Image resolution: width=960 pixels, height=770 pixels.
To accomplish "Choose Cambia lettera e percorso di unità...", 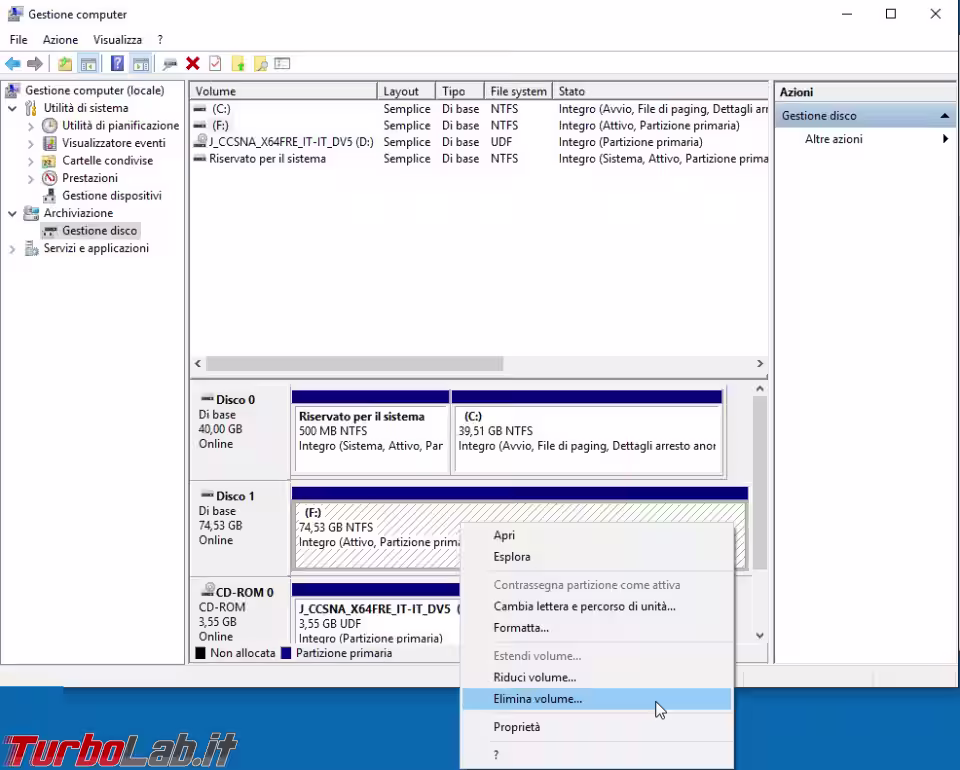I will pyautogui.click(x=597, y=607).
